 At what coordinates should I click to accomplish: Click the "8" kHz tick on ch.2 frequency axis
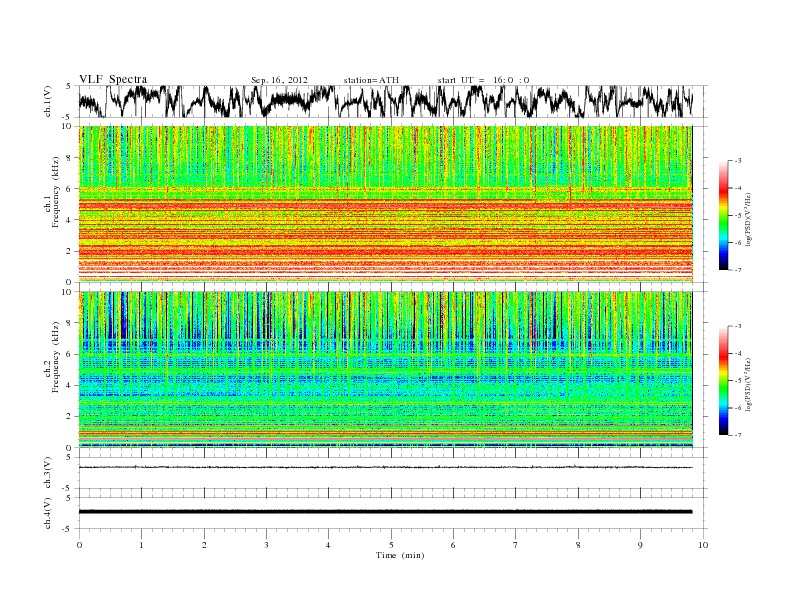[x=70, y=323]
